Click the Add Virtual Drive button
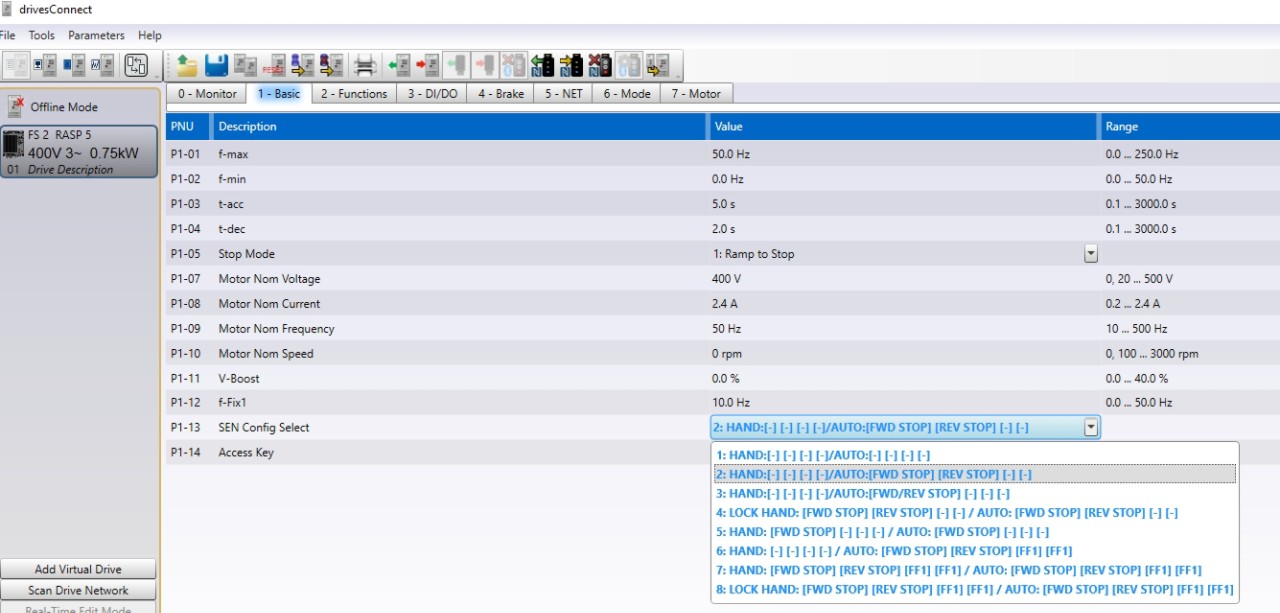This screenshot has height=613, width=1280. pos(78,569)
